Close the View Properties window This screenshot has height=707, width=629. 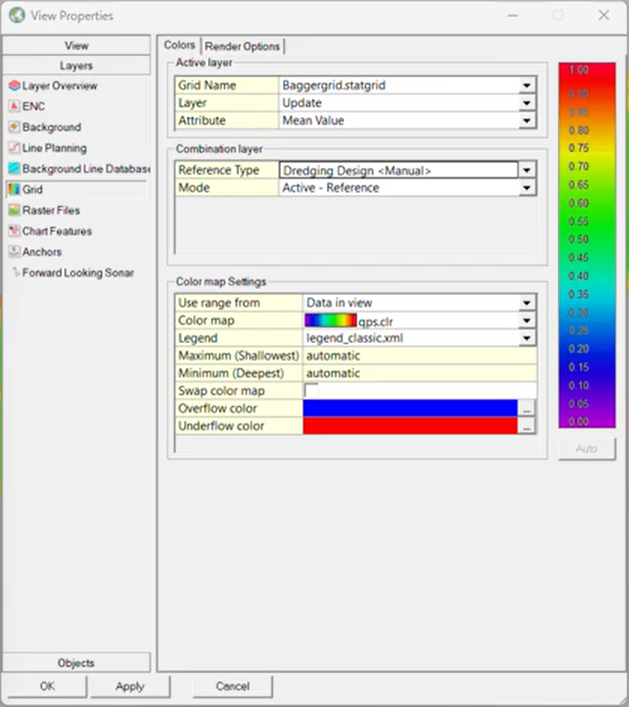point(604,15)
